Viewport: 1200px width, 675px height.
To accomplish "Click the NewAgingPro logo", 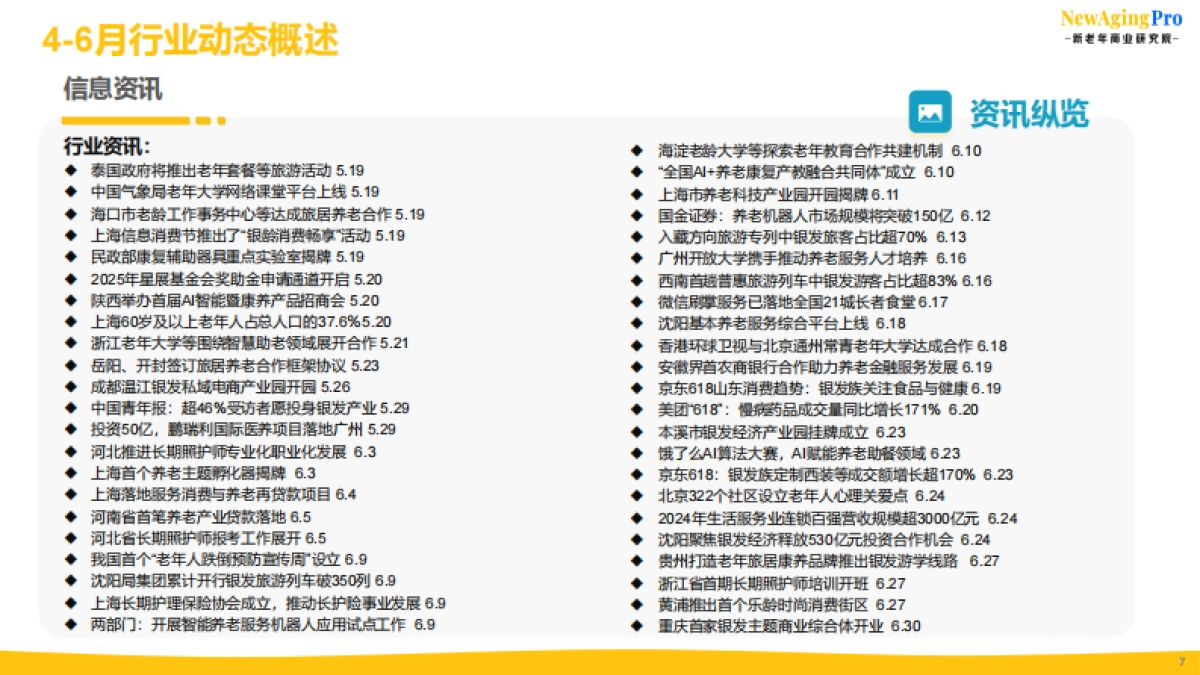I will [x=1120, y=25].
